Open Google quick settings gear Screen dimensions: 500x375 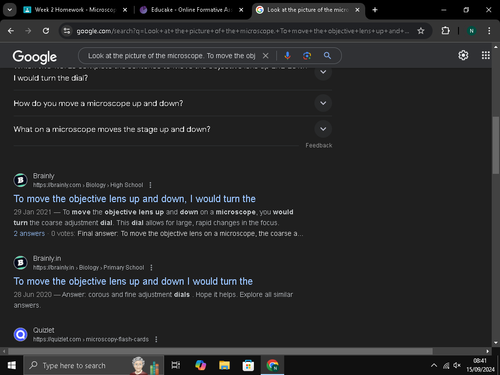(463, 55)
